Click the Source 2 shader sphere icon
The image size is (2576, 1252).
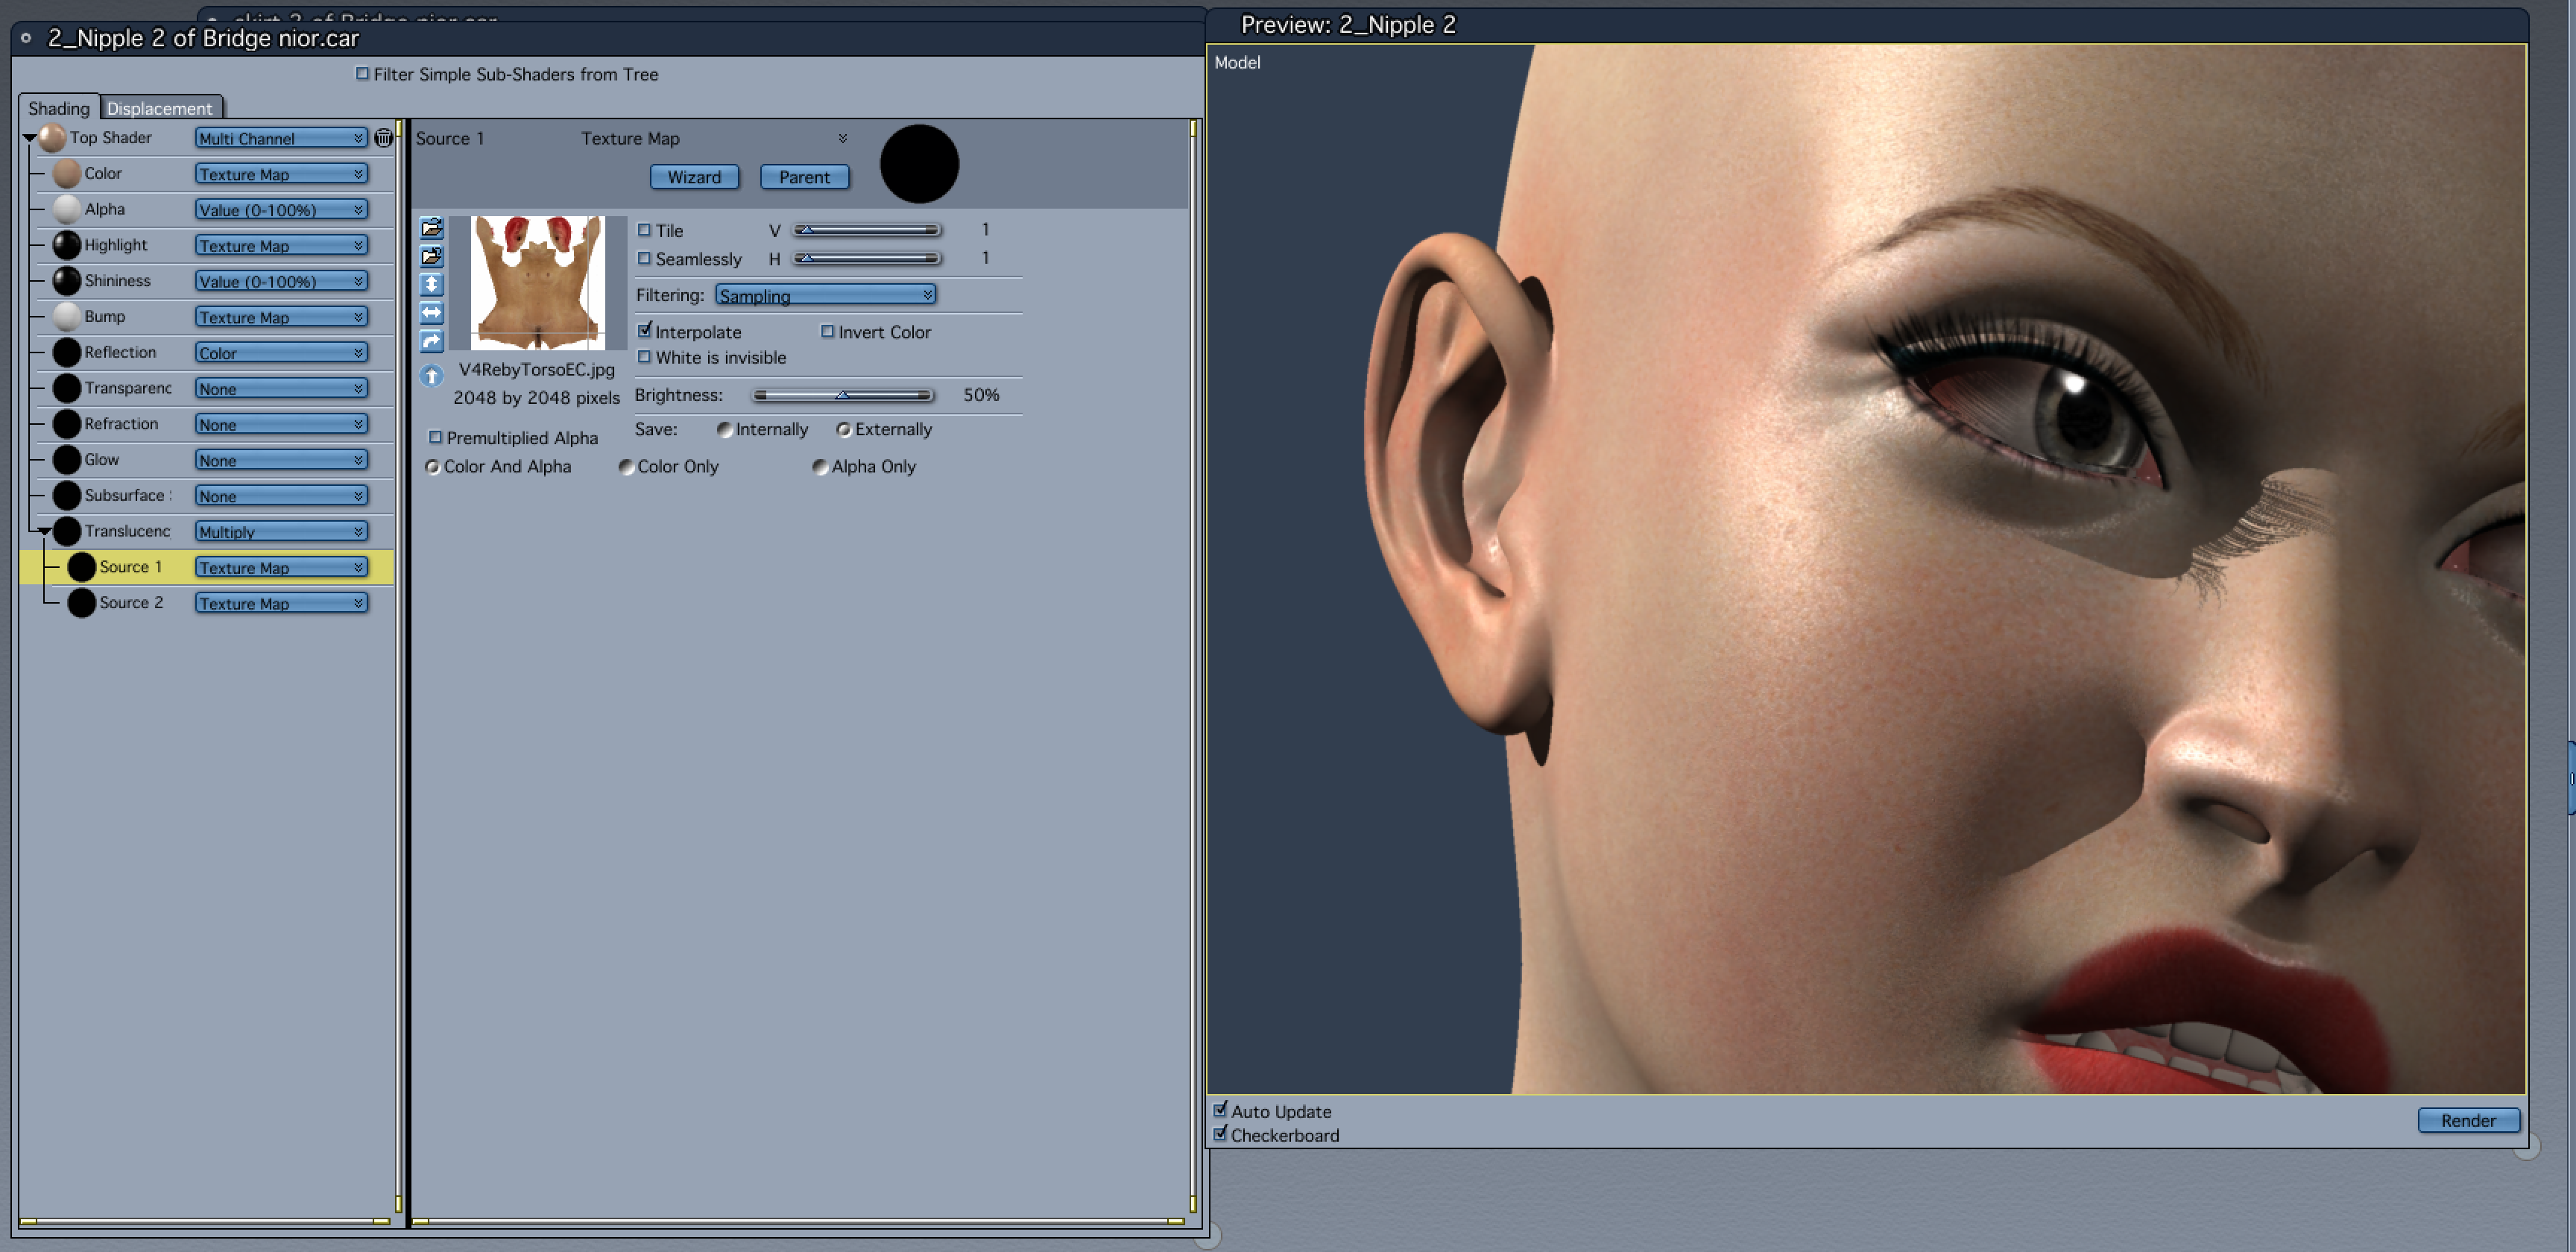pos(81,603)
